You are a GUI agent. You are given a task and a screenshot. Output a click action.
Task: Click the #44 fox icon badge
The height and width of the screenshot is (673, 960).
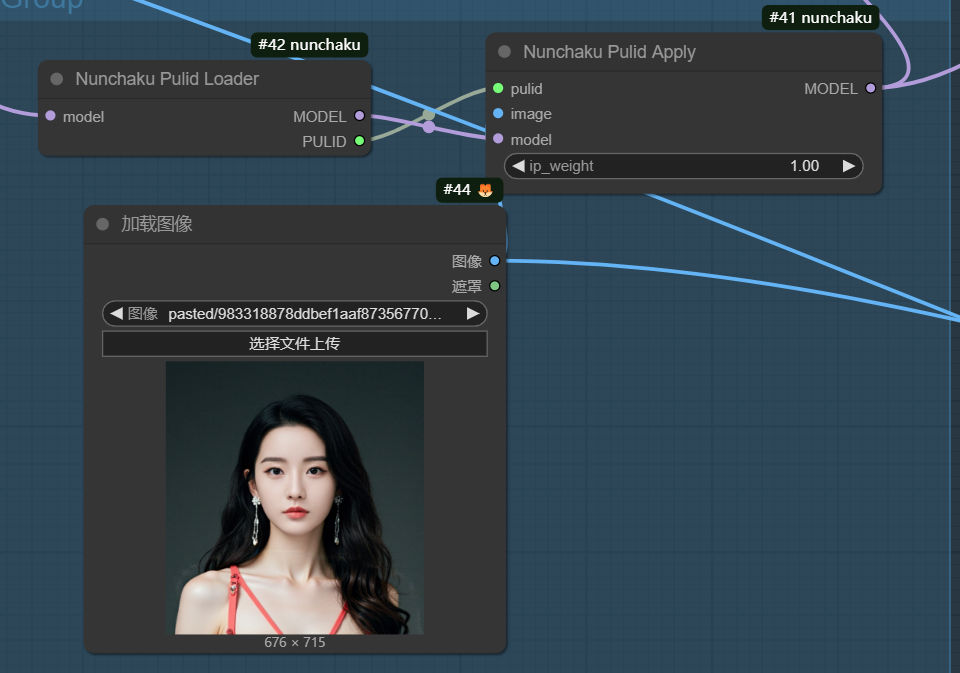click(469, 190)
